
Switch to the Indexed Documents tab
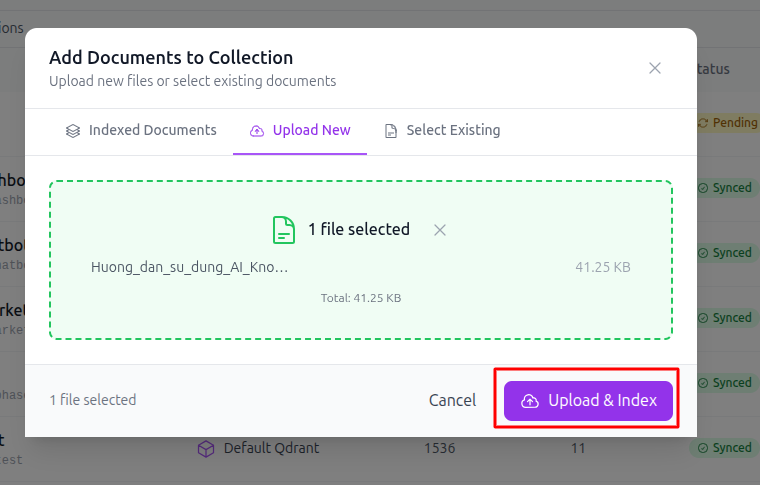pos(141,130)
